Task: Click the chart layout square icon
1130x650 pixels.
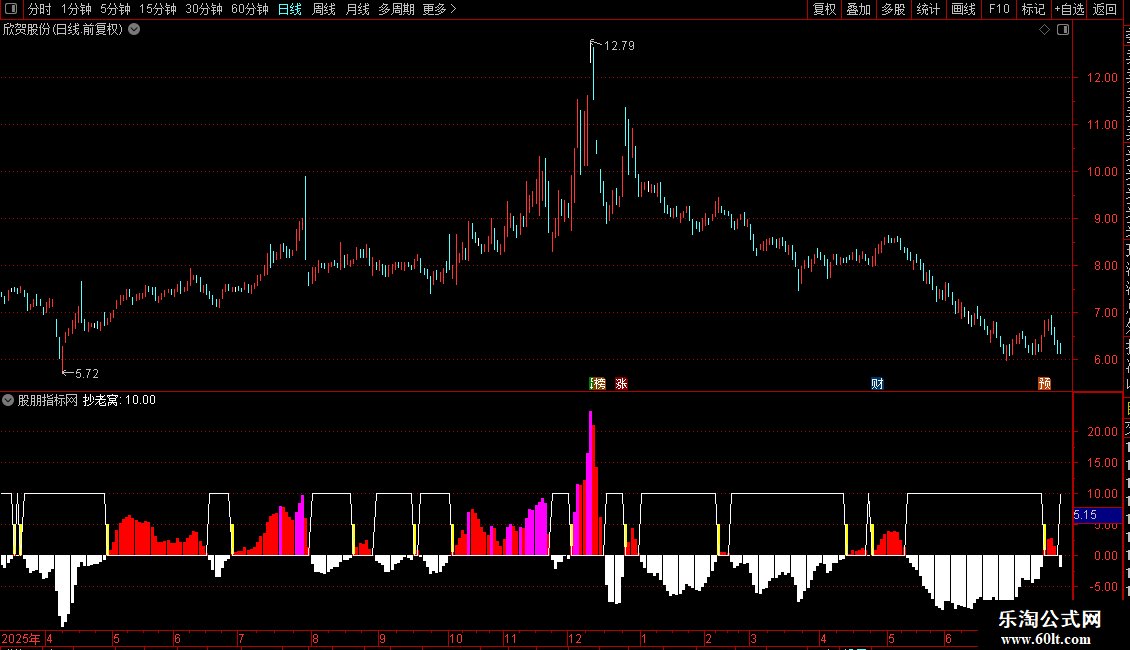Action: (1063, 30)
